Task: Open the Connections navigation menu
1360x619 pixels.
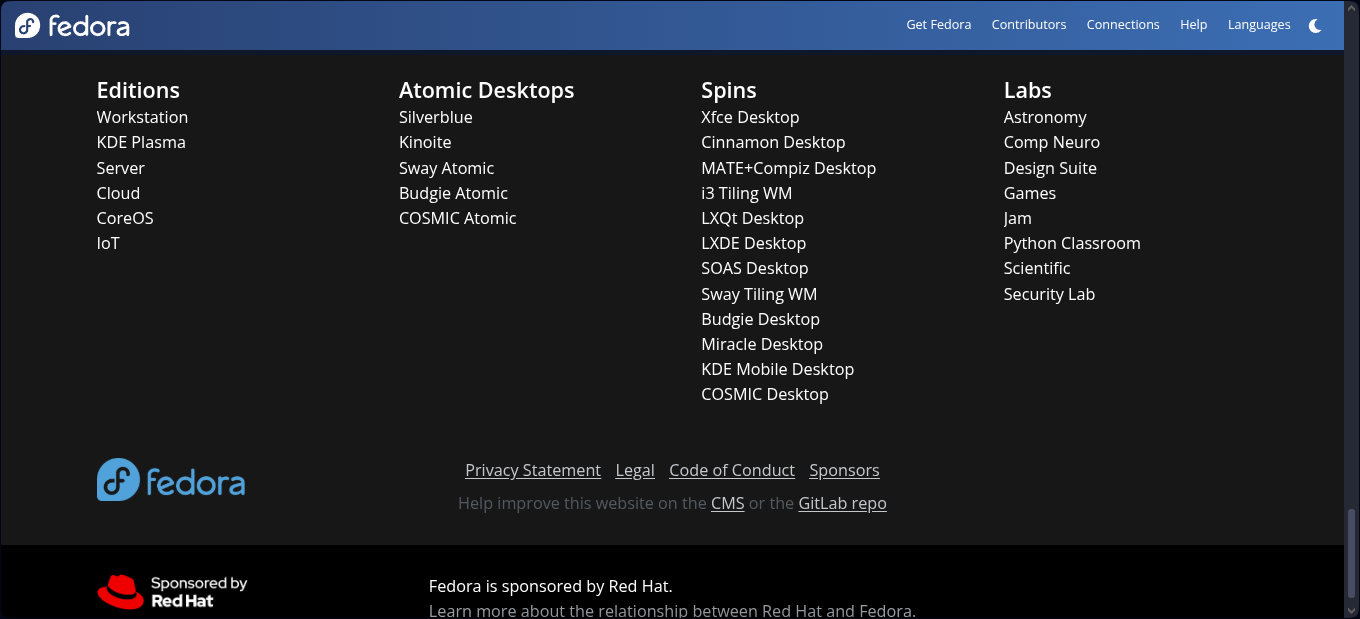Action: coord(1123,25)
